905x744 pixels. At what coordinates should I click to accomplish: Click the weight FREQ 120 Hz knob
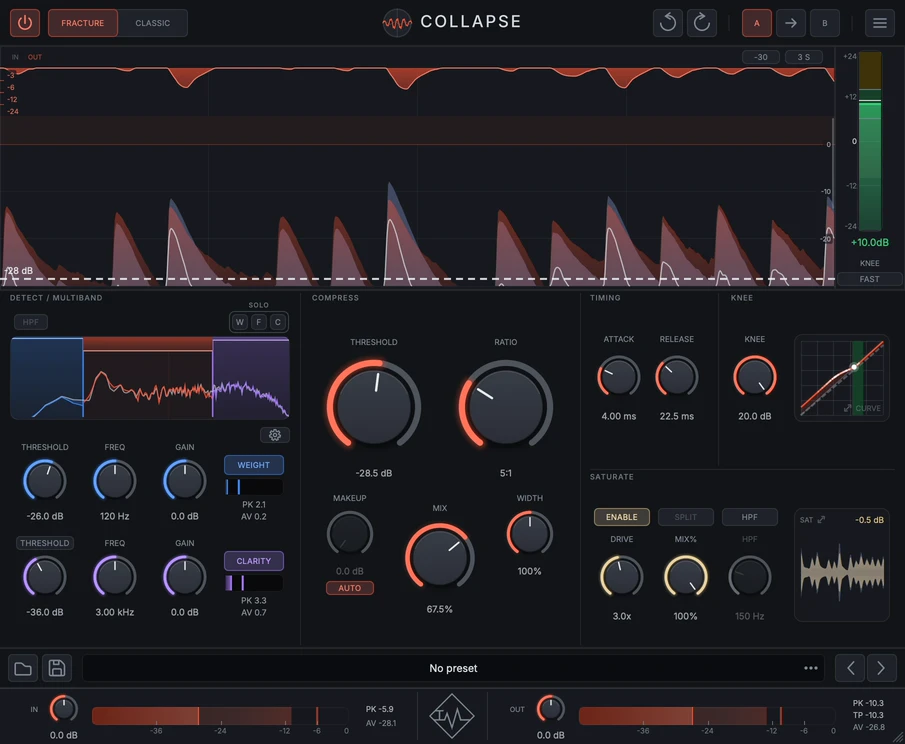pos(114,481)
